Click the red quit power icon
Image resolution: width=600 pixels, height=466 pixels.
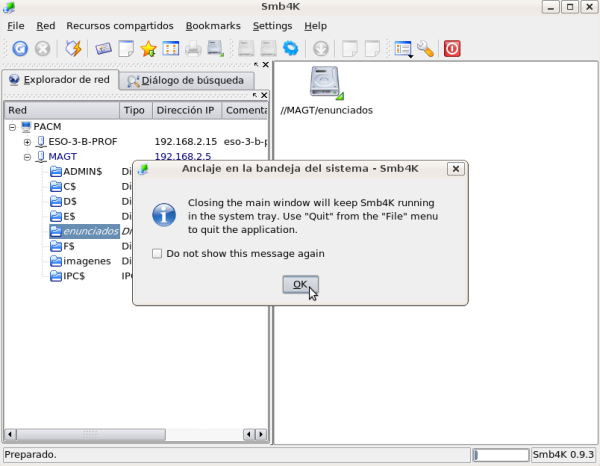(x=452, y=48)
